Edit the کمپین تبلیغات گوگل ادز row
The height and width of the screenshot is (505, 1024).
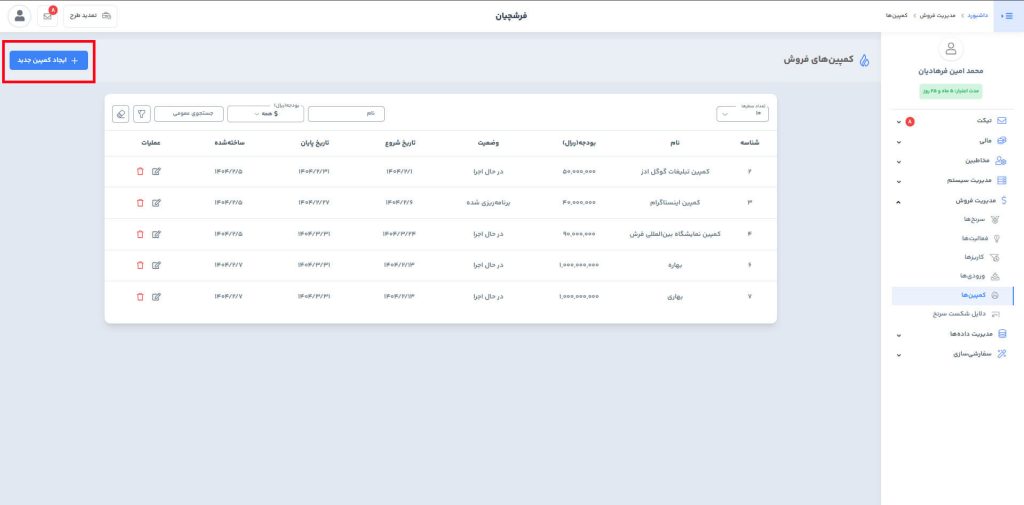(157, 171)
